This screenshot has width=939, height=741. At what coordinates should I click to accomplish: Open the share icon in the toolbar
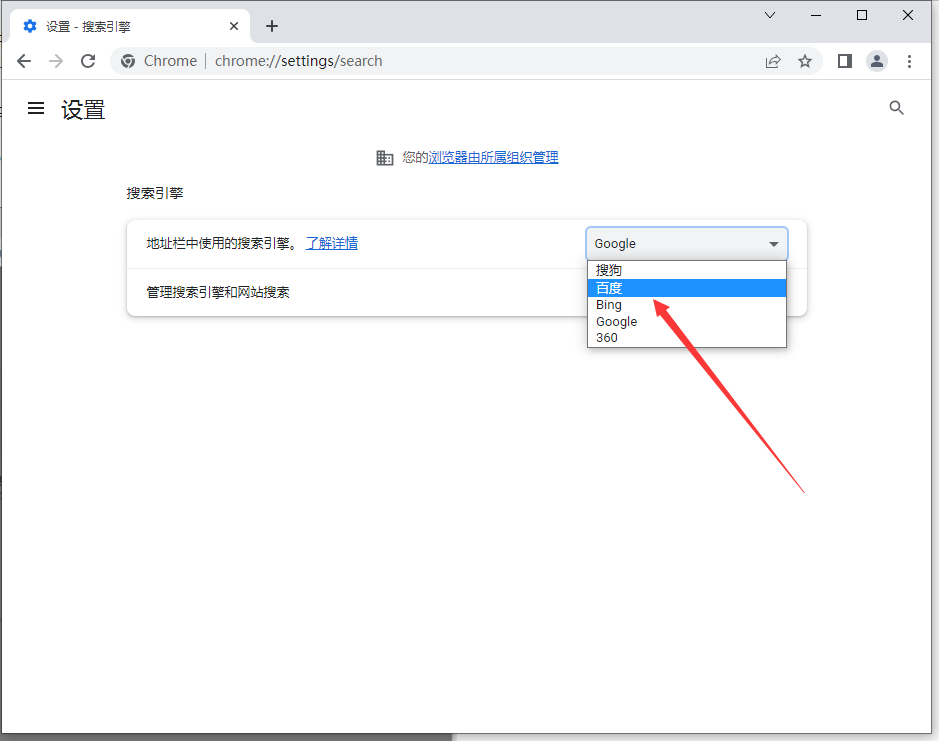[773, 61]
